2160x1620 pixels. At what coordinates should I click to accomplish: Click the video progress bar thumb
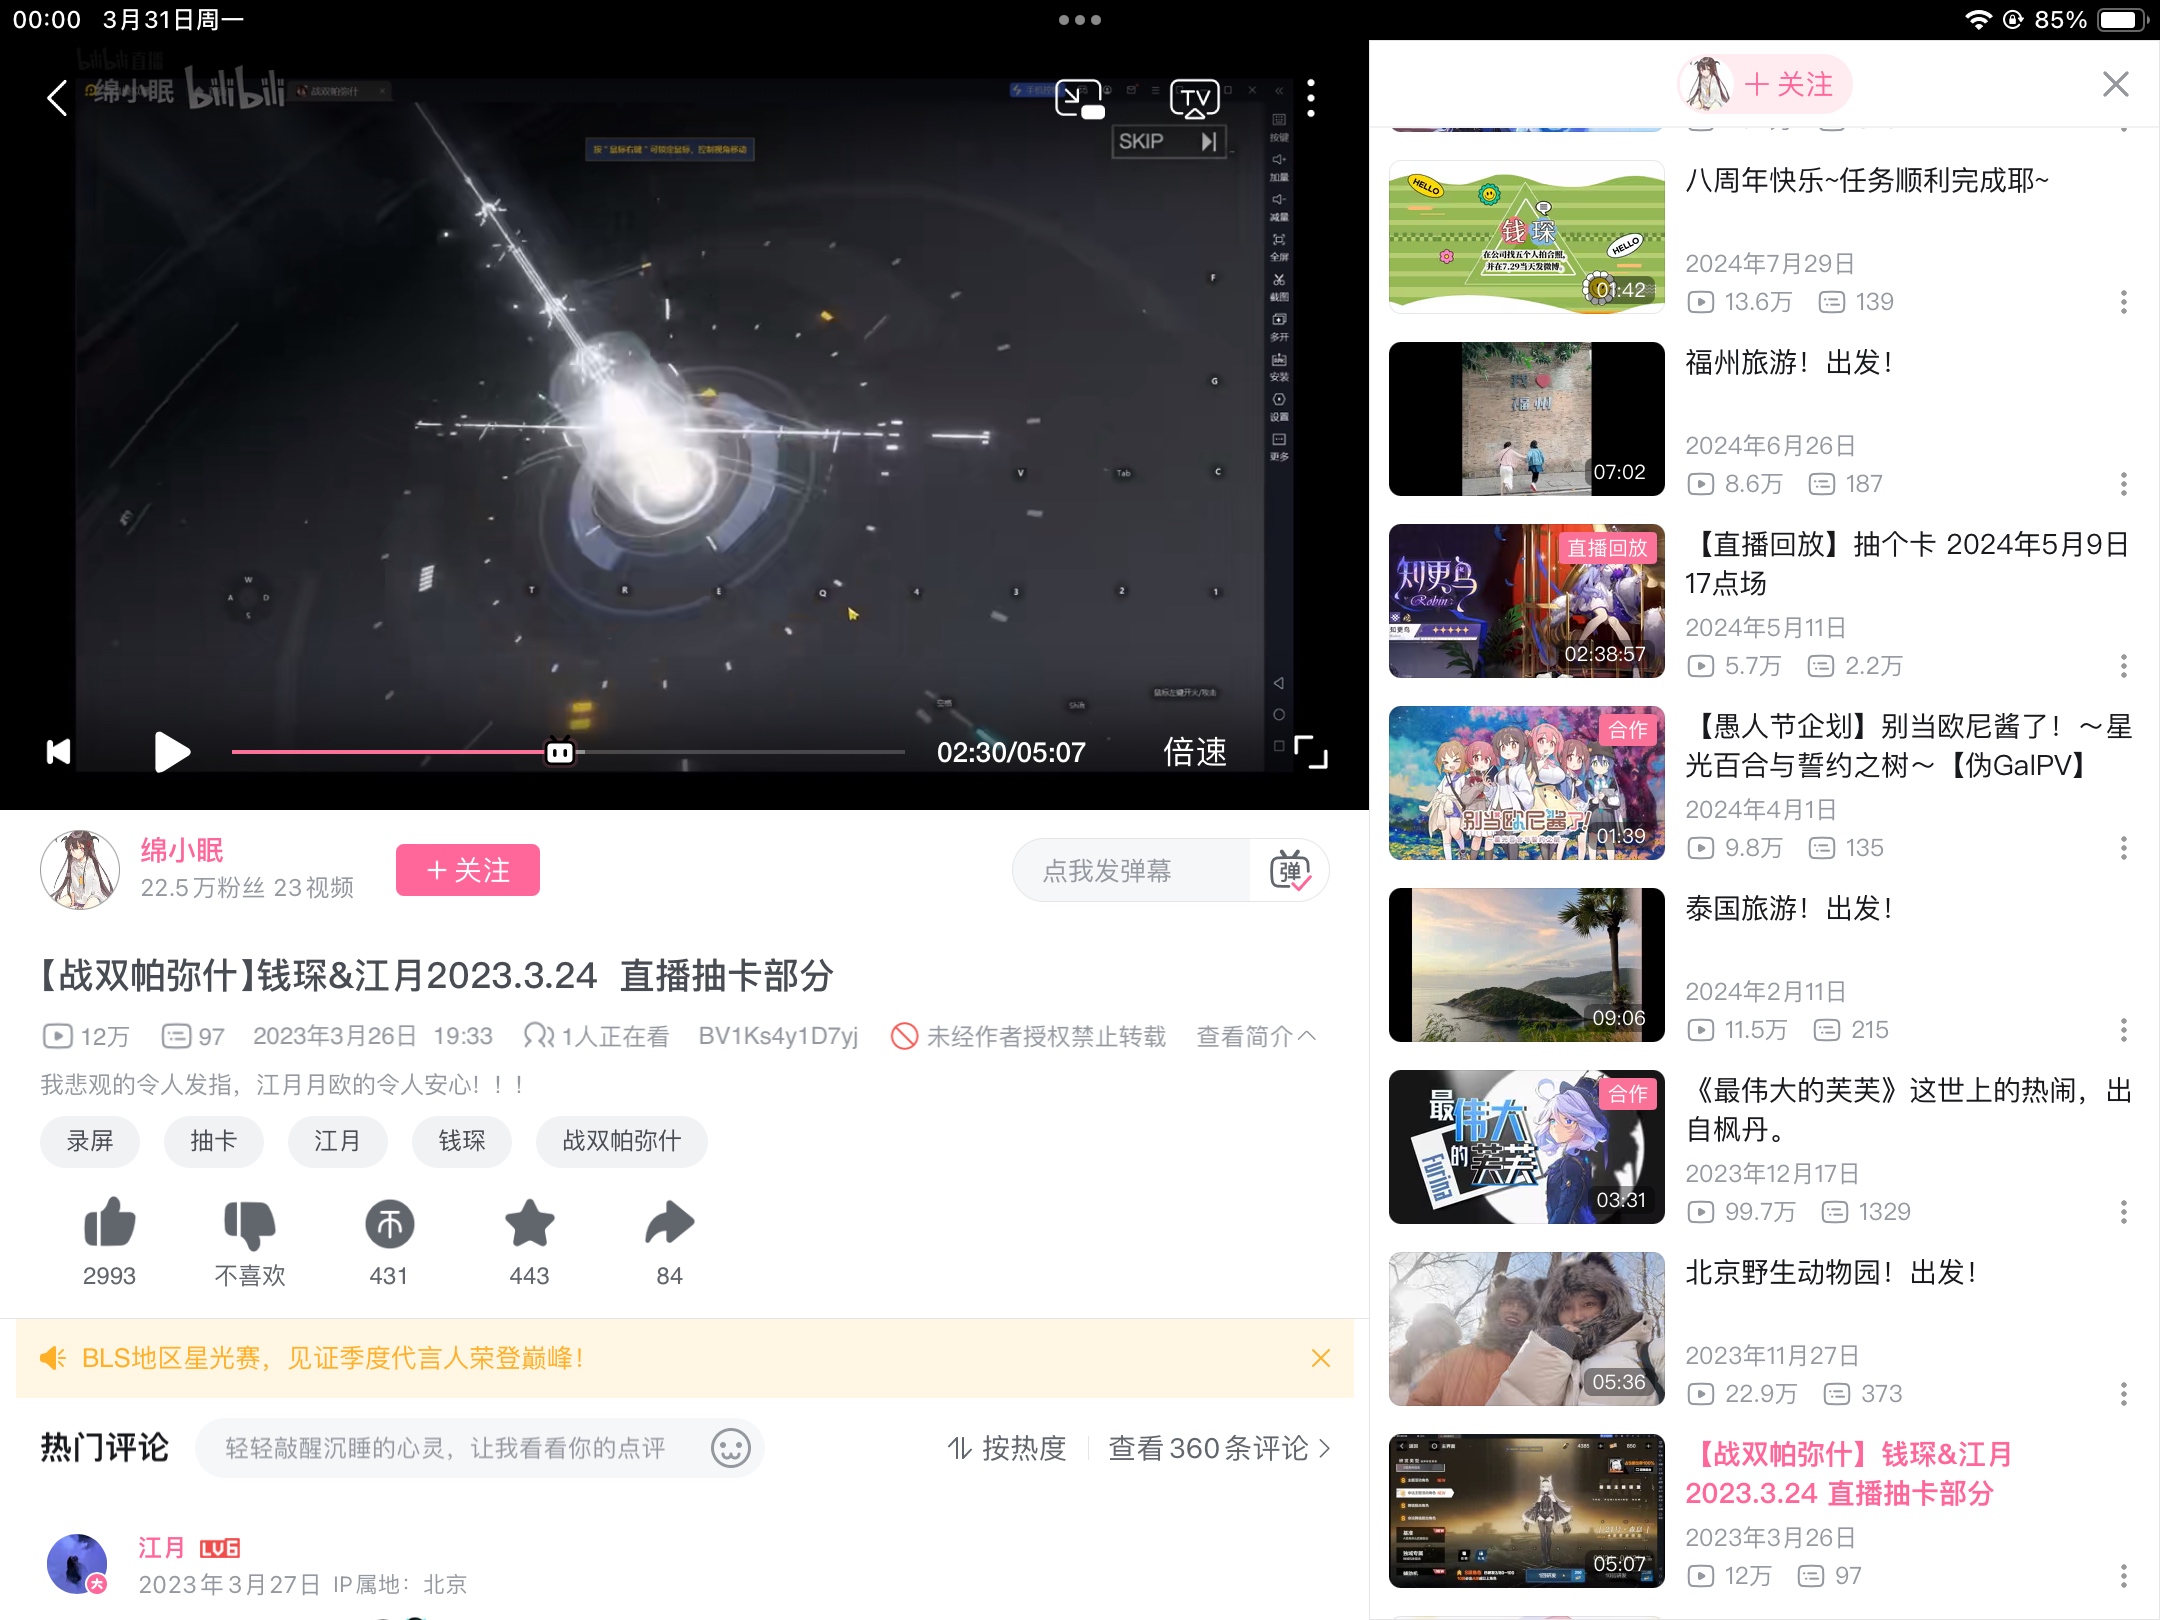coord(560,751)
